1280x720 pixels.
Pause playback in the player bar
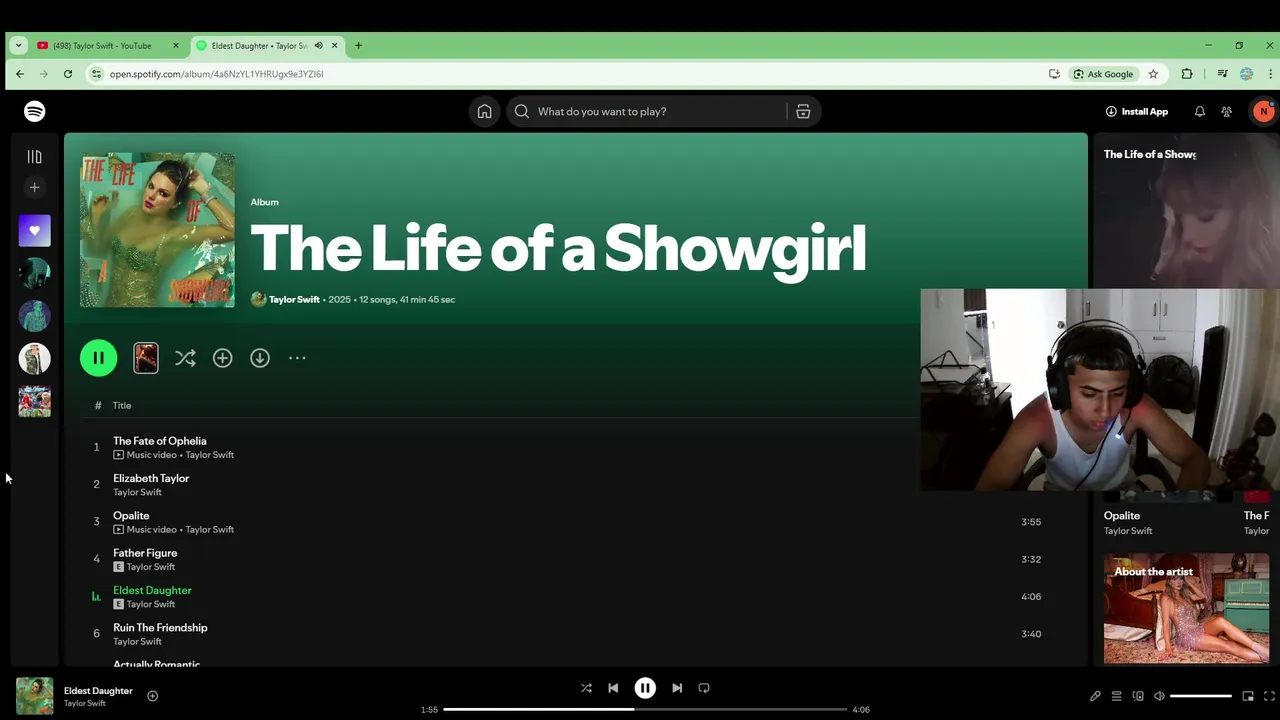click(x=645, y=688)
